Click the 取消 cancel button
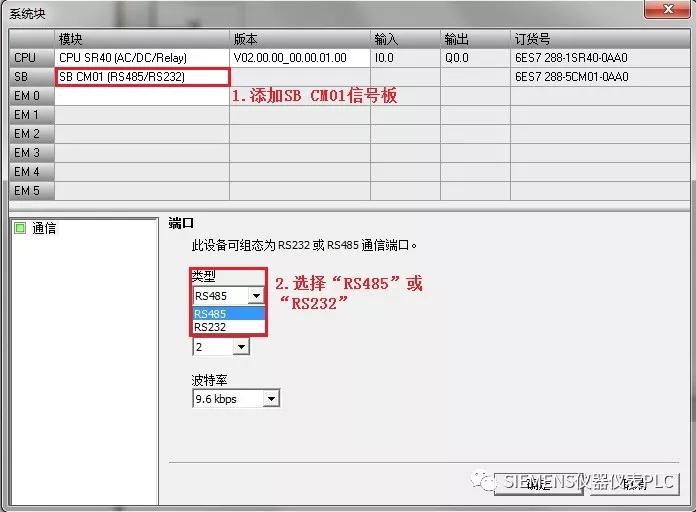The image size is (696, 512). [x=634, y=483]
